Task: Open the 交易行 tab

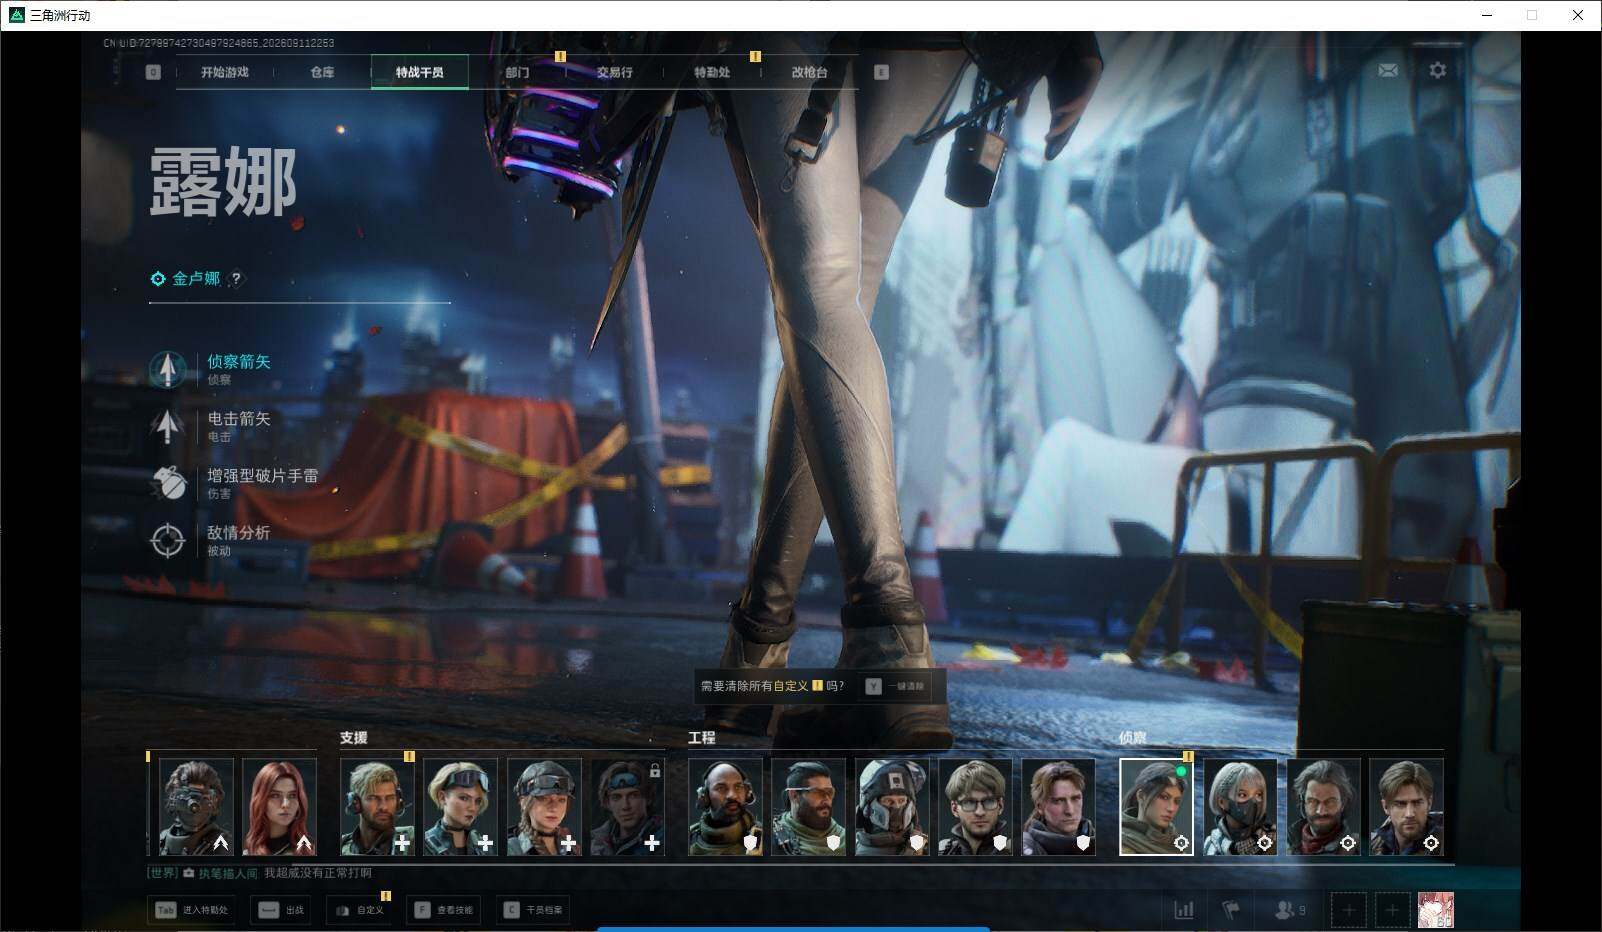Action: click(x=614, y=72)
